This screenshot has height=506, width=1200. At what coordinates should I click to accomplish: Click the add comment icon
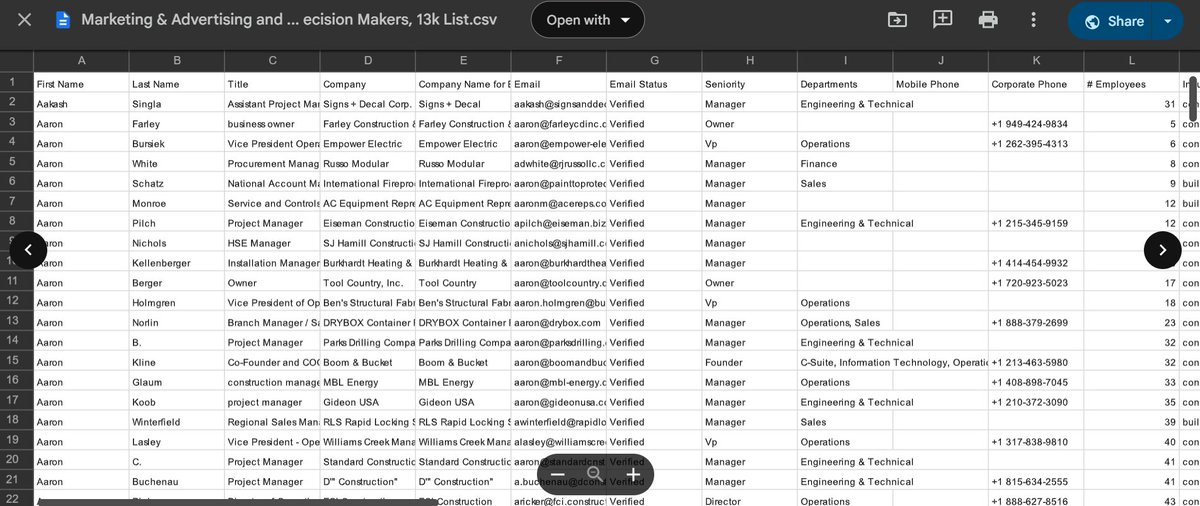coord(942,20)
